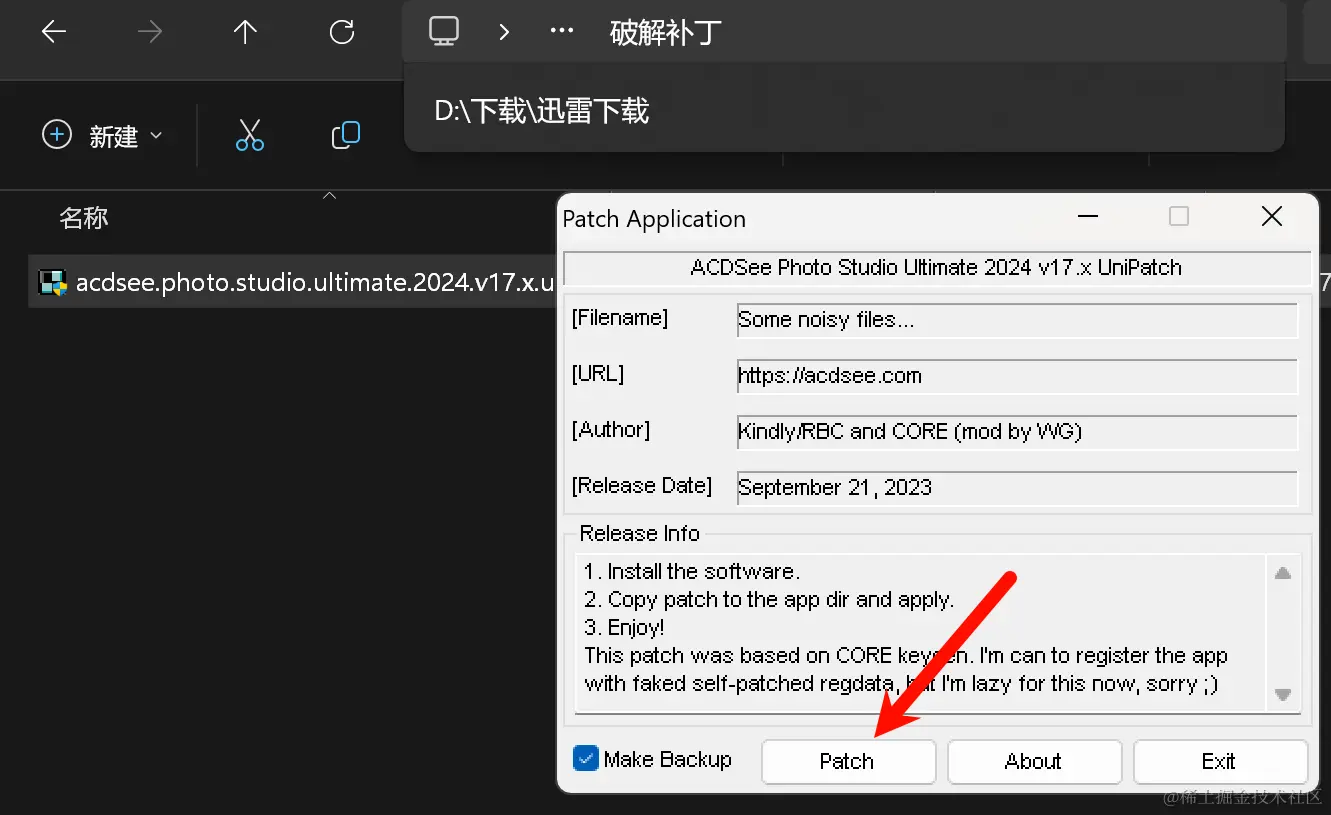Click the Release Info scroll down arrow
The width and height of the screenshot is (1331, 815).
(x=1283, y=694)
